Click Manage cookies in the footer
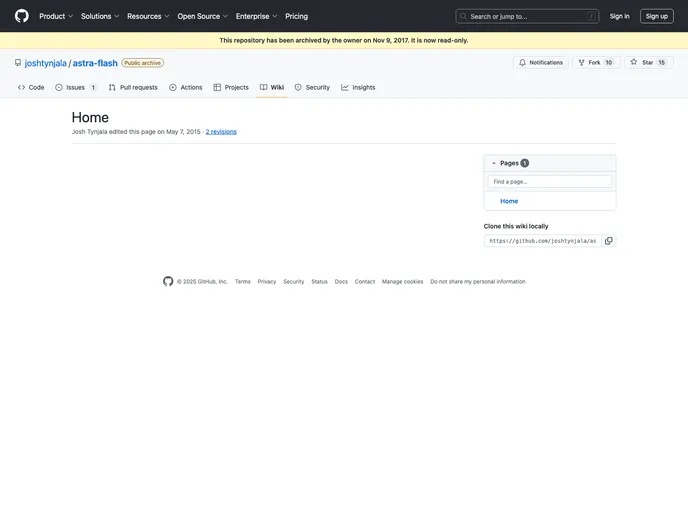688x512 pixels. pos(402,282)
